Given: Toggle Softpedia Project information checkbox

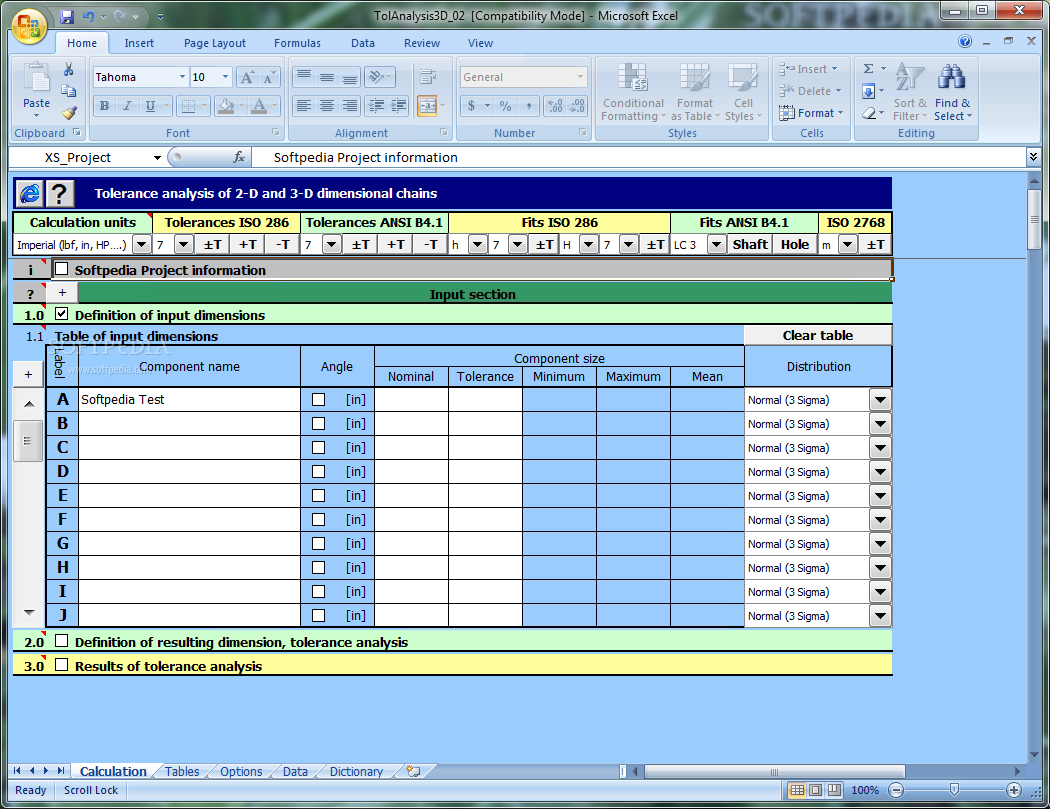Looking at the screenshot, I should point(62,269).
